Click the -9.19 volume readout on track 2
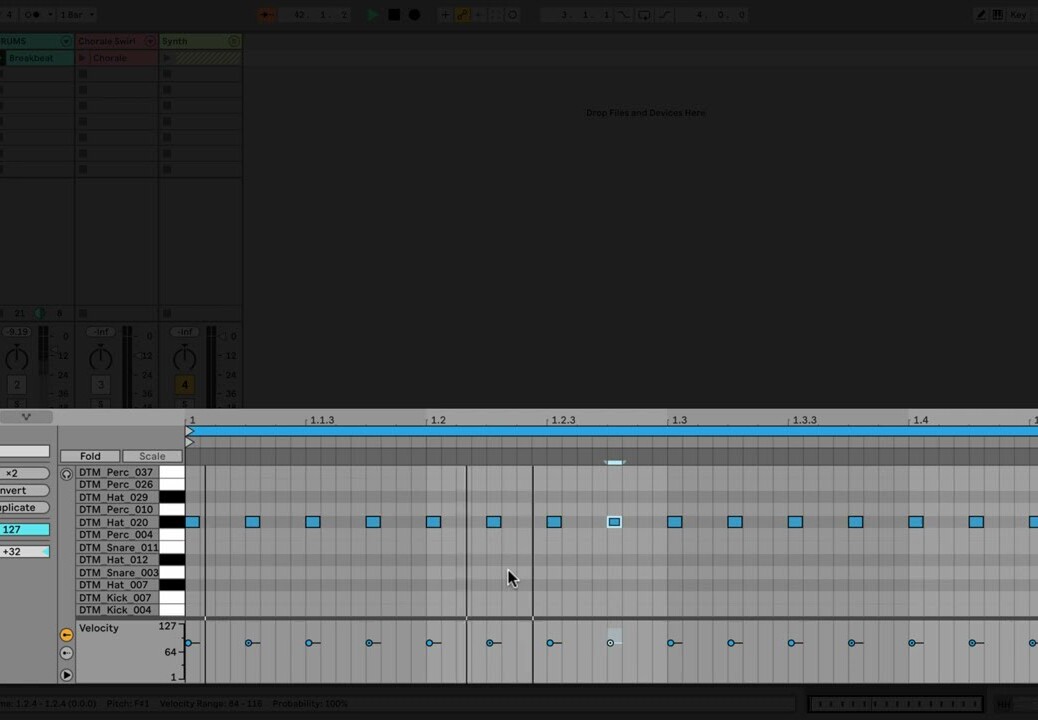Viewport: 1038px width, 720px height. point(17,332)
